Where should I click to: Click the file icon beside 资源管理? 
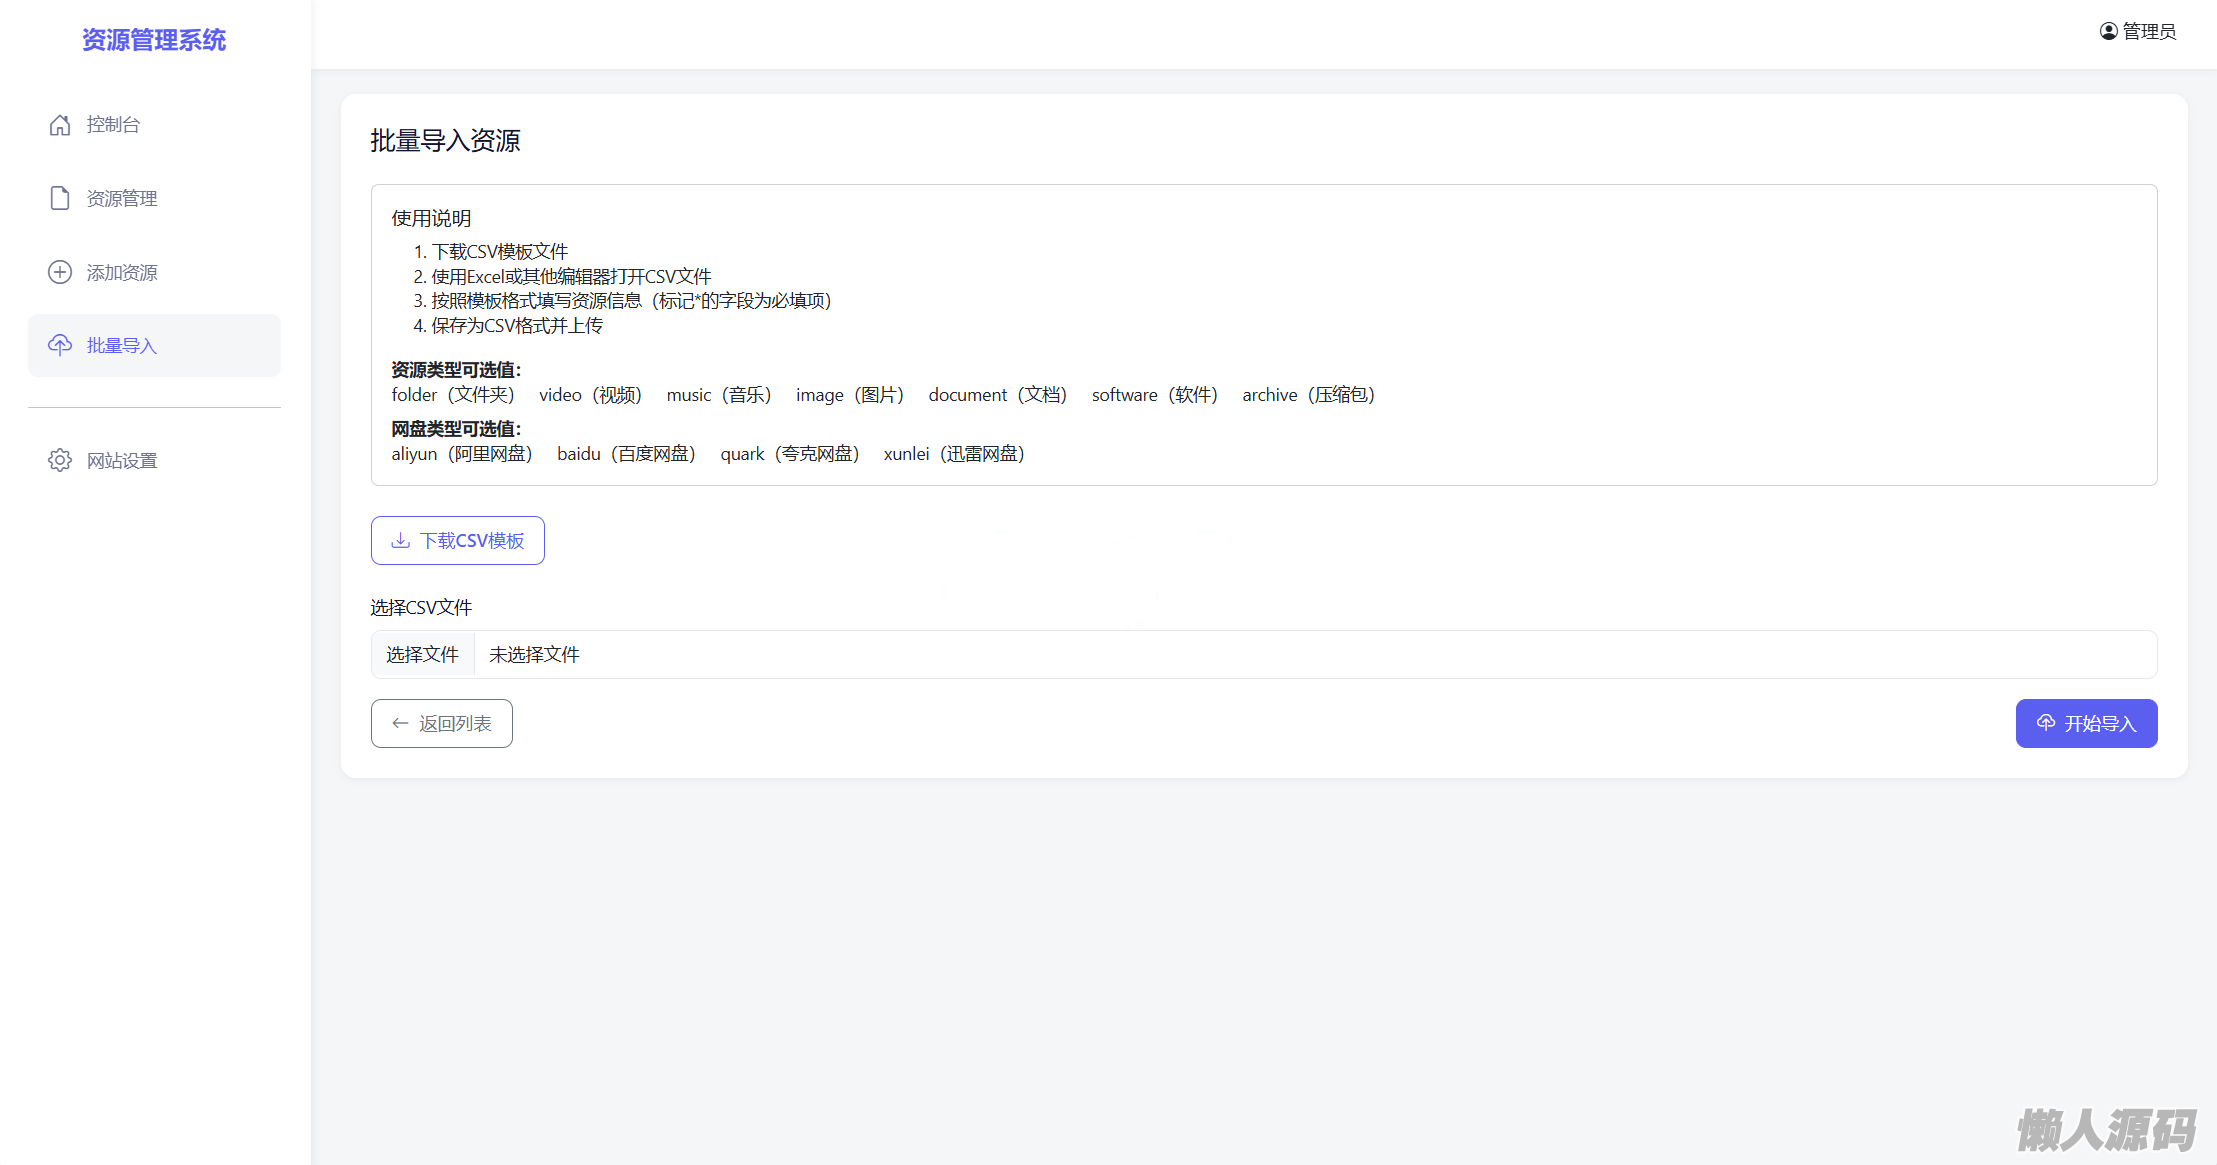click(60, 198)
